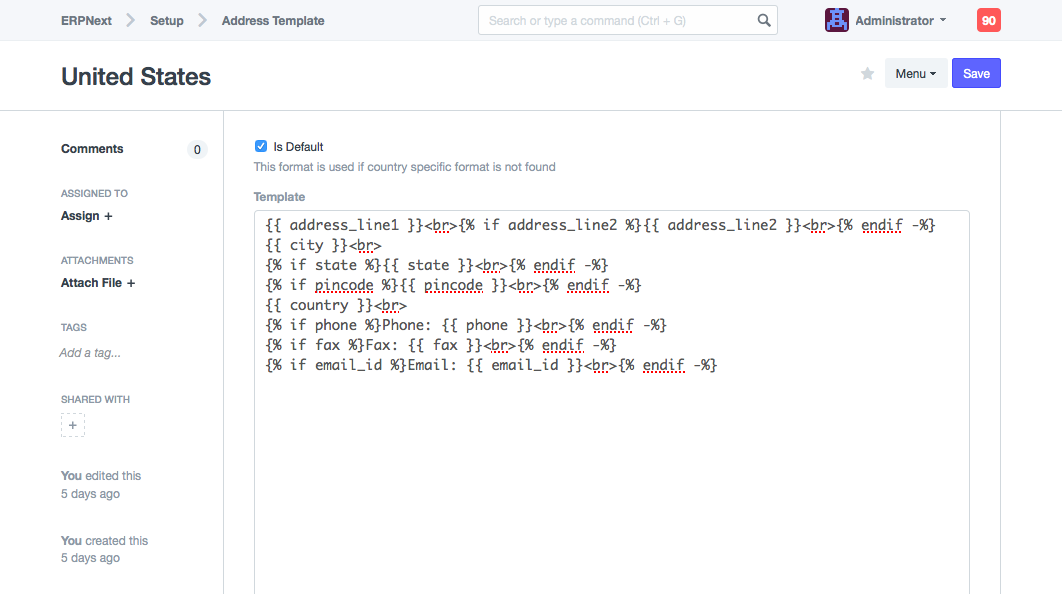
Task: Click the Administrator avatar icon
Action: [836, 20]
